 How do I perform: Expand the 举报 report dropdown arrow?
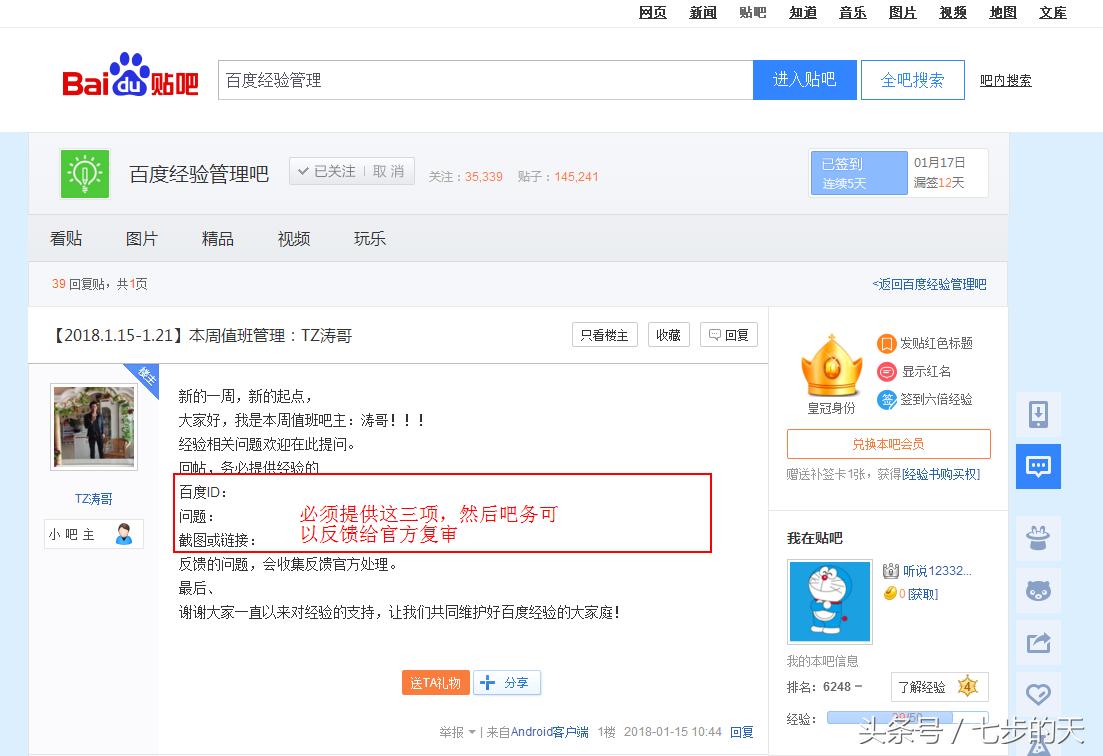pos(472,731)
